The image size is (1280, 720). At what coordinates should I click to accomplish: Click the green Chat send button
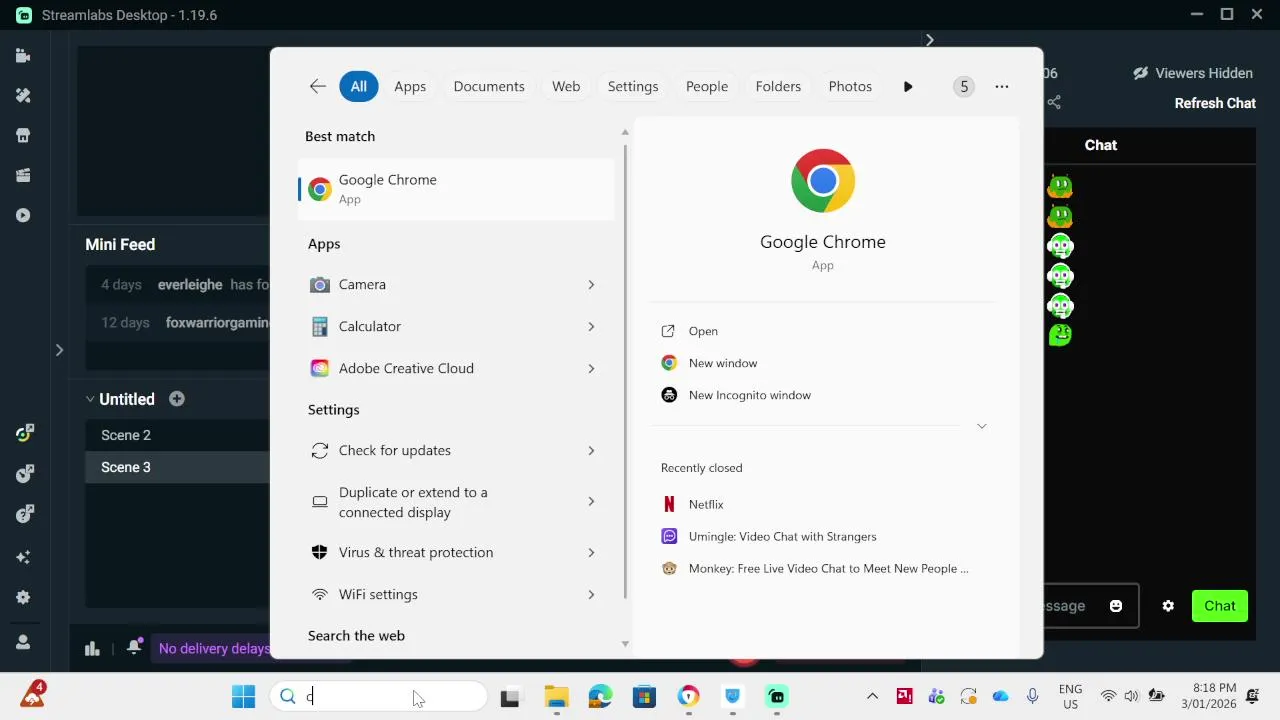pos(1220,606)
